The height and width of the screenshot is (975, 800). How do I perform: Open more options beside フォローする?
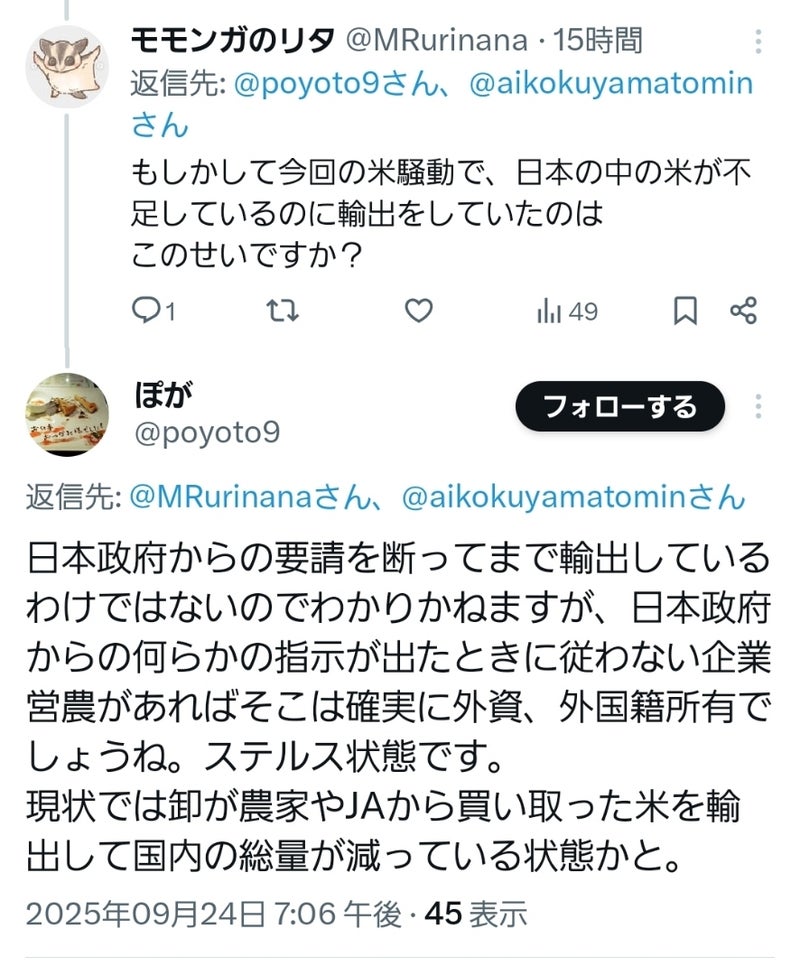click(758, 407)
